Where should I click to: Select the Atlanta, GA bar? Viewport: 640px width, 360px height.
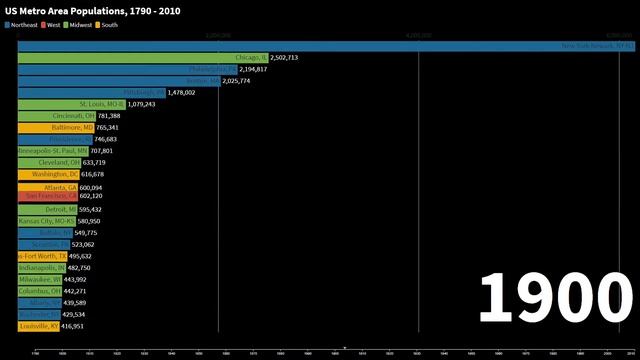48,188
